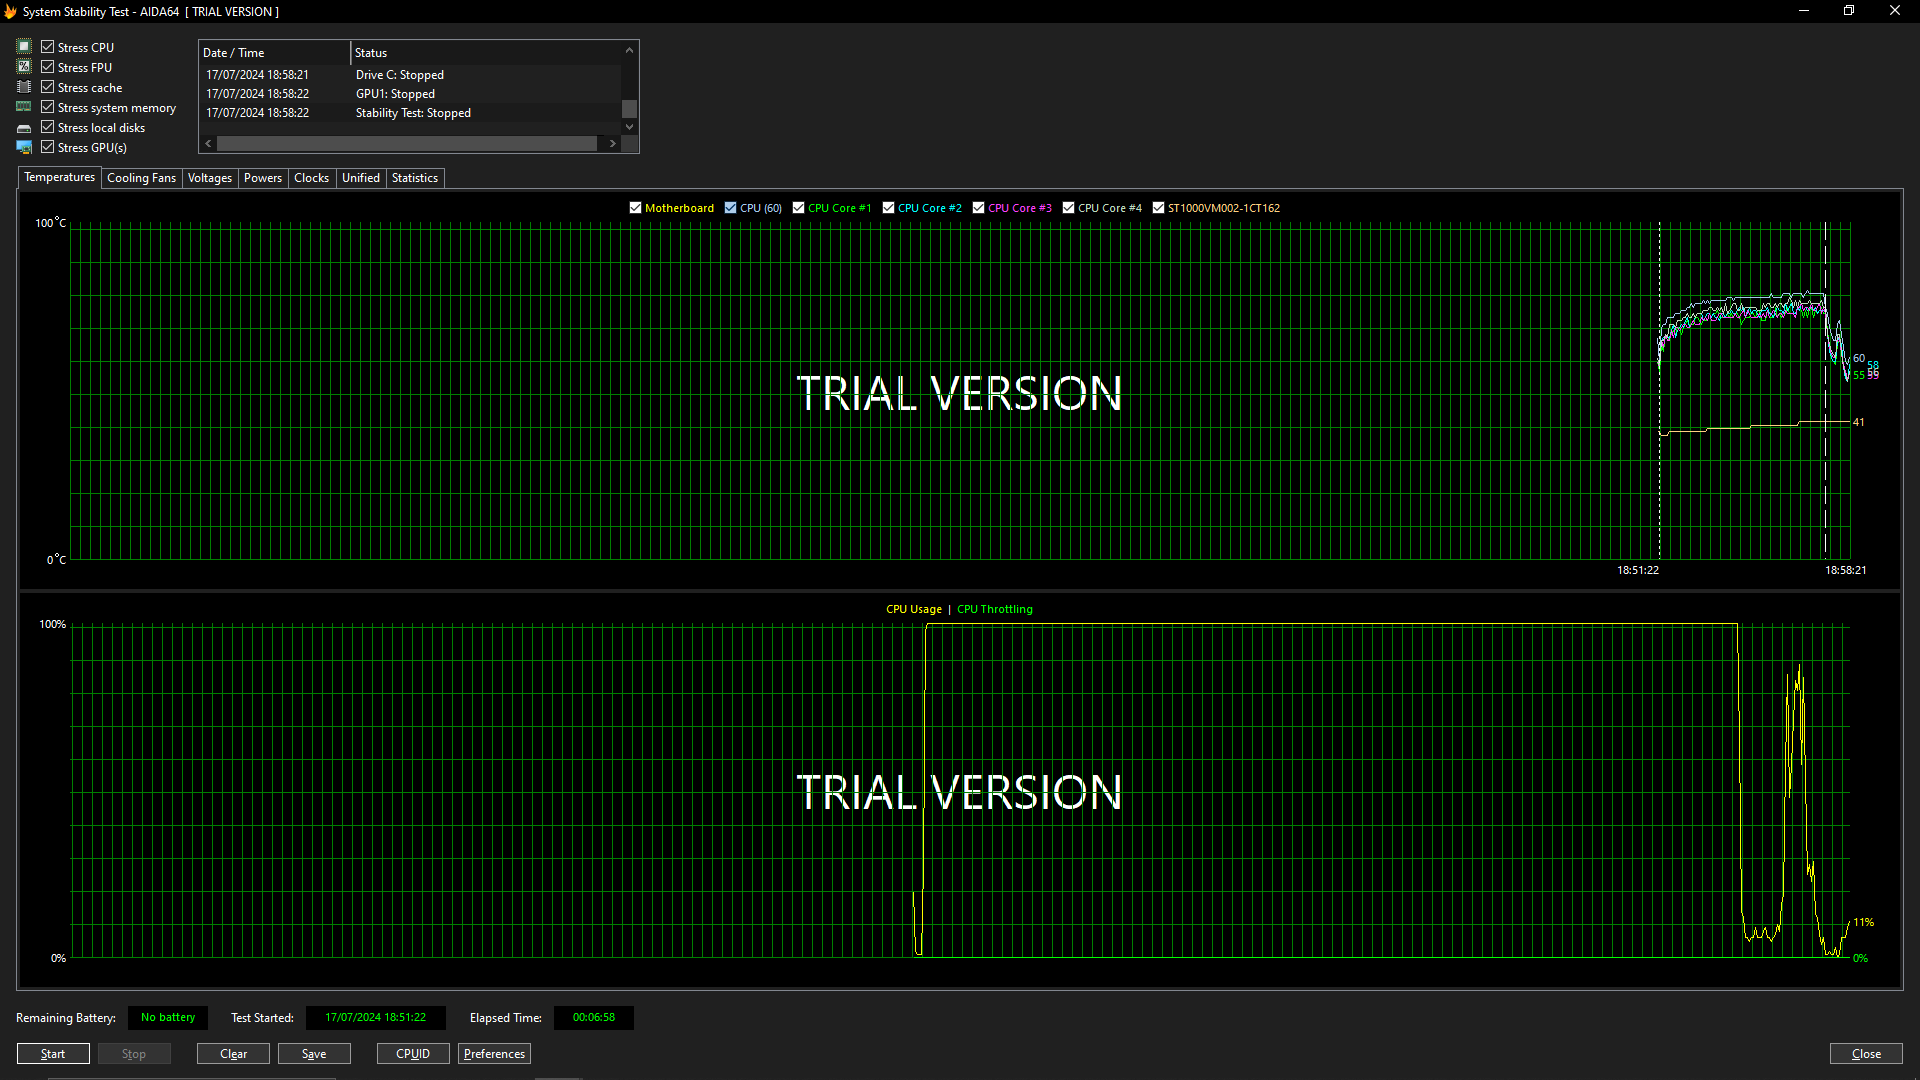Restore down the AIDA64 window
This screenshot has width=1920, height=1080.
tap(1849, 11)
